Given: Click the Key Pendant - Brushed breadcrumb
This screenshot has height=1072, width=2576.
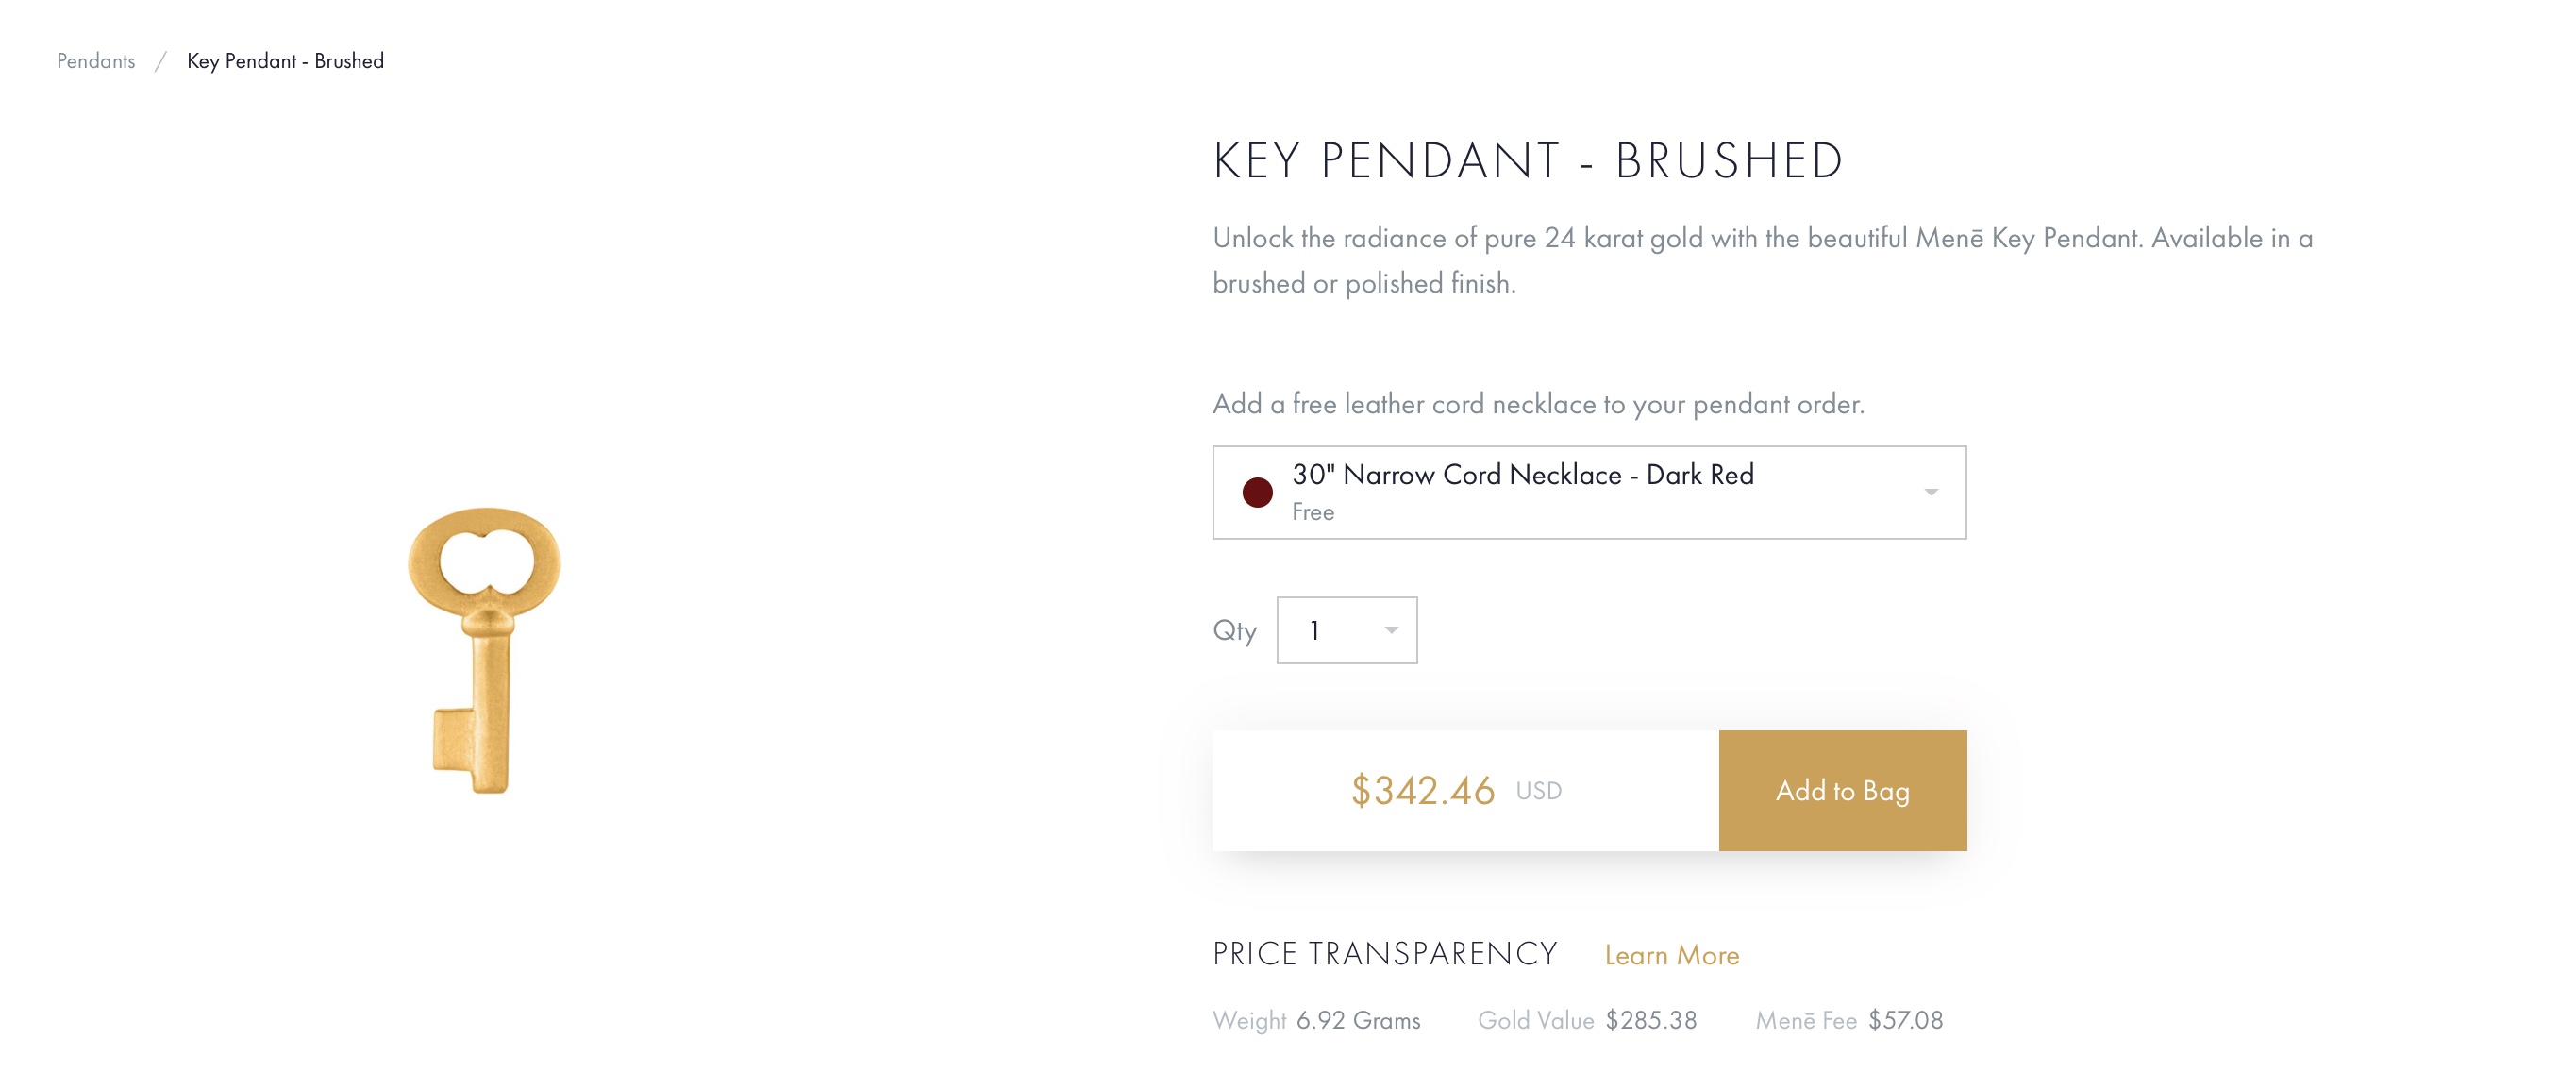Looking at the screenshot, I should click(285, 61).
